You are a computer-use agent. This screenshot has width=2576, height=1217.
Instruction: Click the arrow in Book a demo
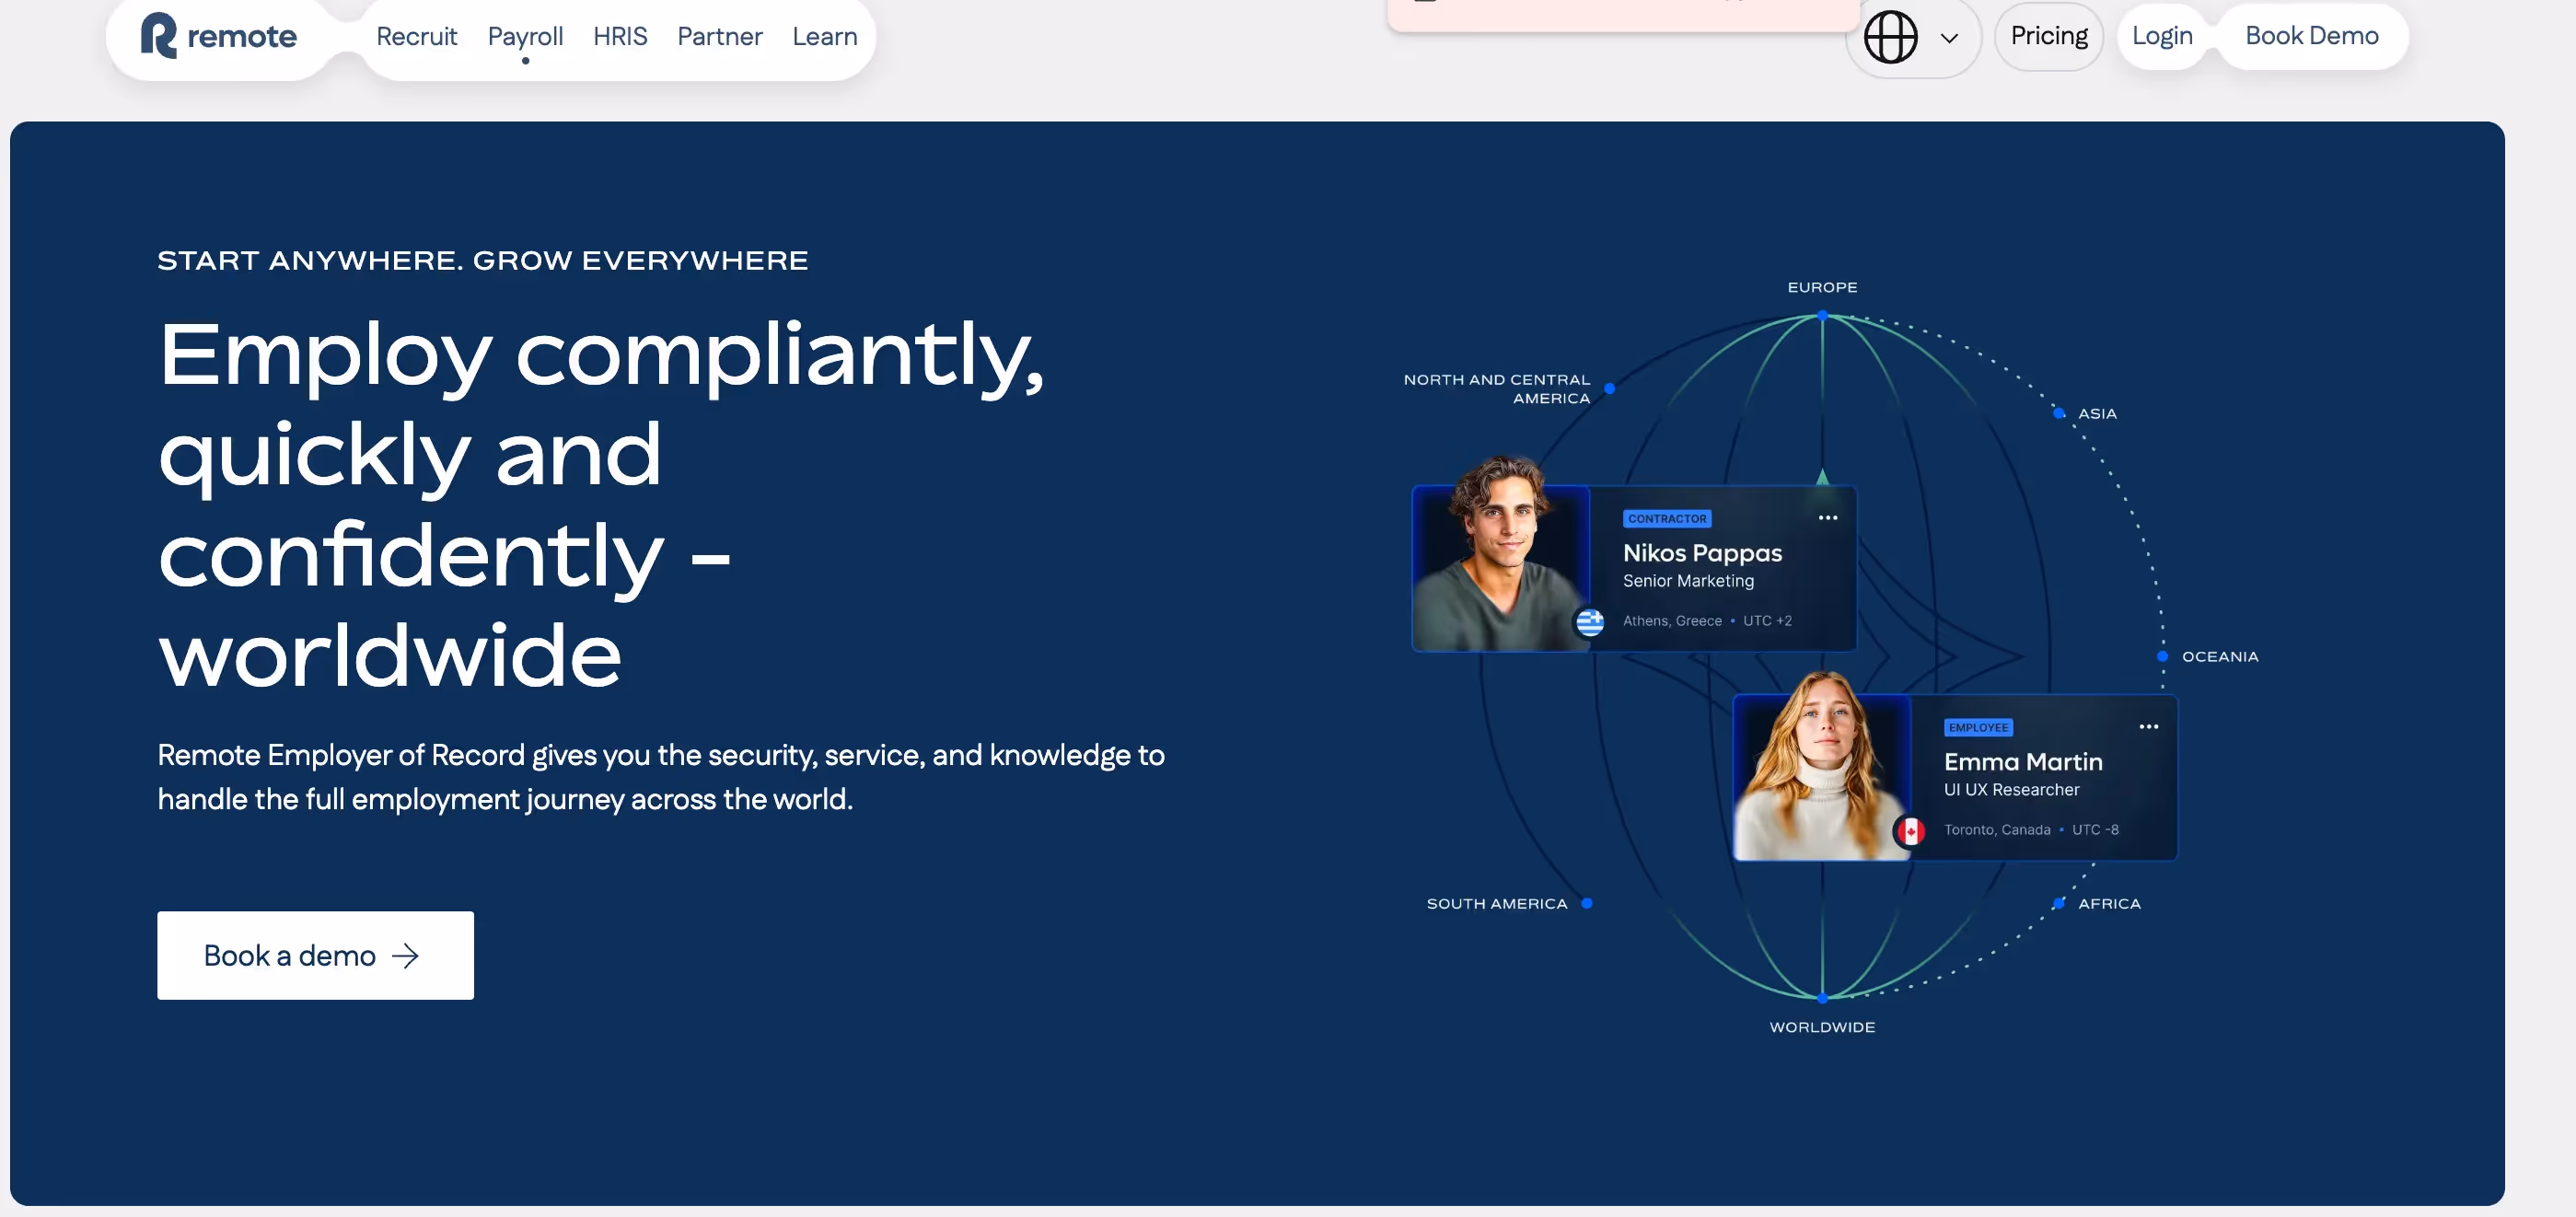click(405, 956)
